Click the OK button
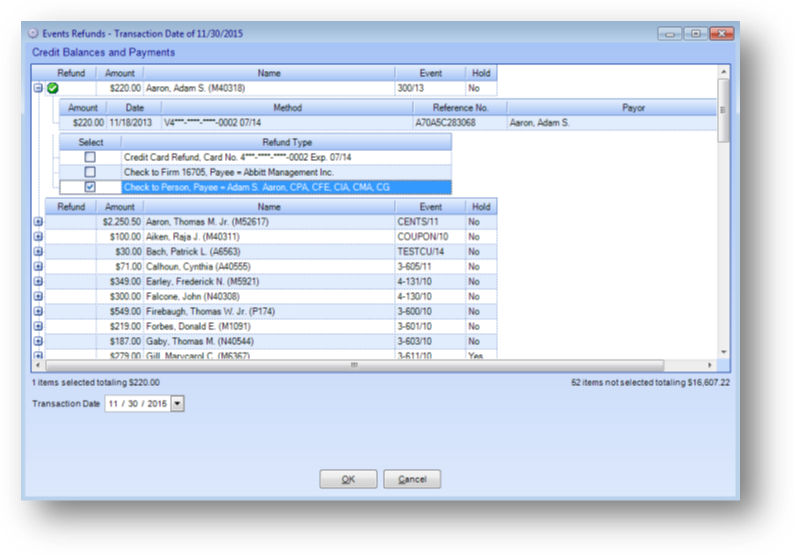Screen dimensions: 795x554 [x=348, y=479]
